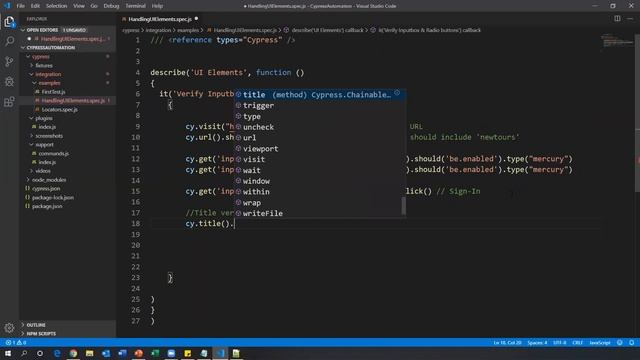Open the Windows Start menu

8,353
